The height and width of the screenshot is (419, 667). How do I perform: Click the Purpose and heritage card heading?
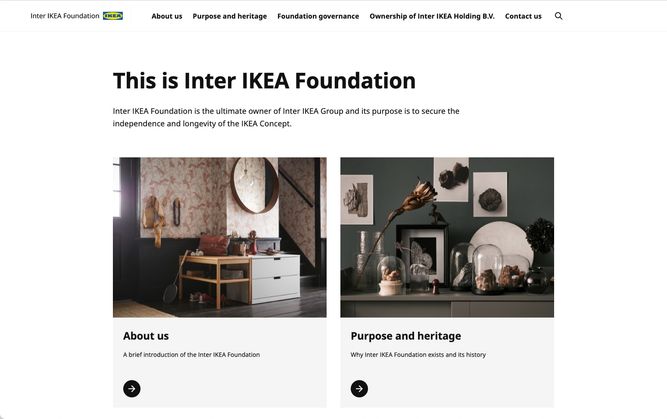point(406,336)
